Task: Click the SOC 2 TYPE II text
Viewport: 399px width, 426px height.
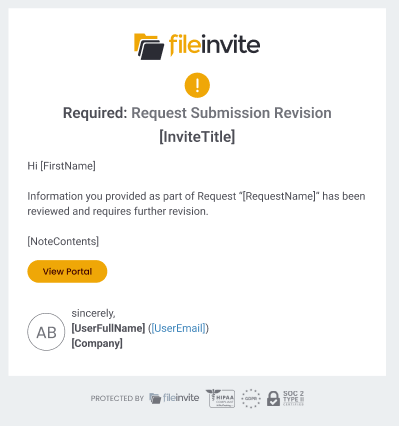Action: pos(293,398)
